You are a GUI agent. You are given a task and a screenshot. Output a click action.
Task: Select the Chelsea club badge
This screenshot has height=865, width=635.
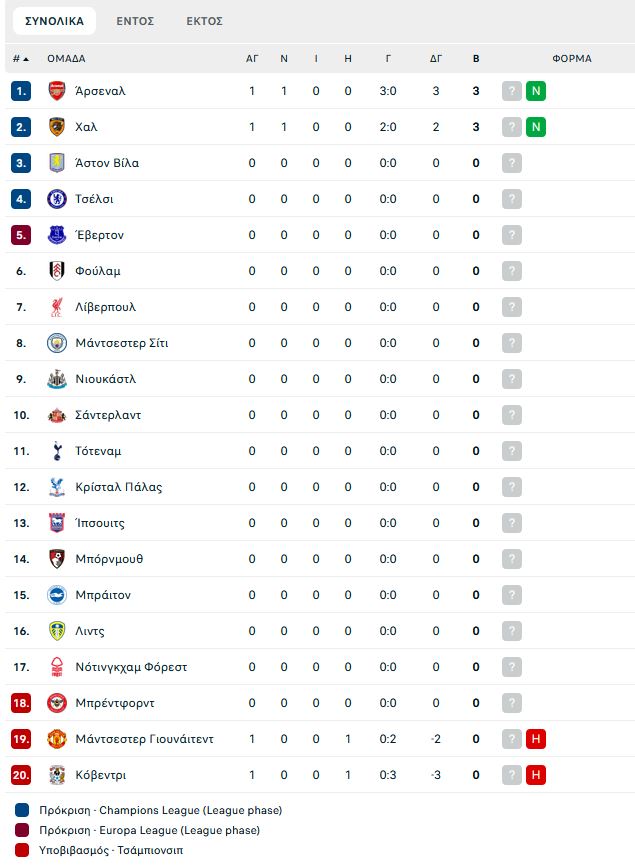coord(57,199)
